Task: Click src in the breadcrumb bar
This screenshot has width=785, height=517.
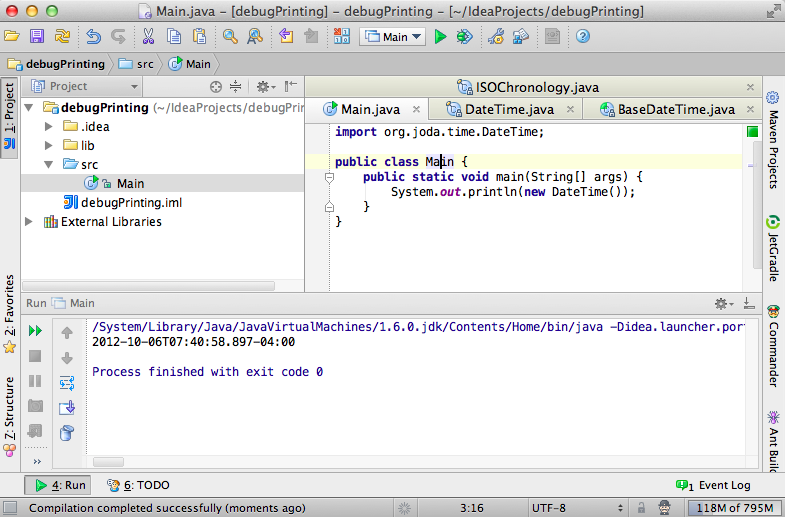Action: point(136,64)
